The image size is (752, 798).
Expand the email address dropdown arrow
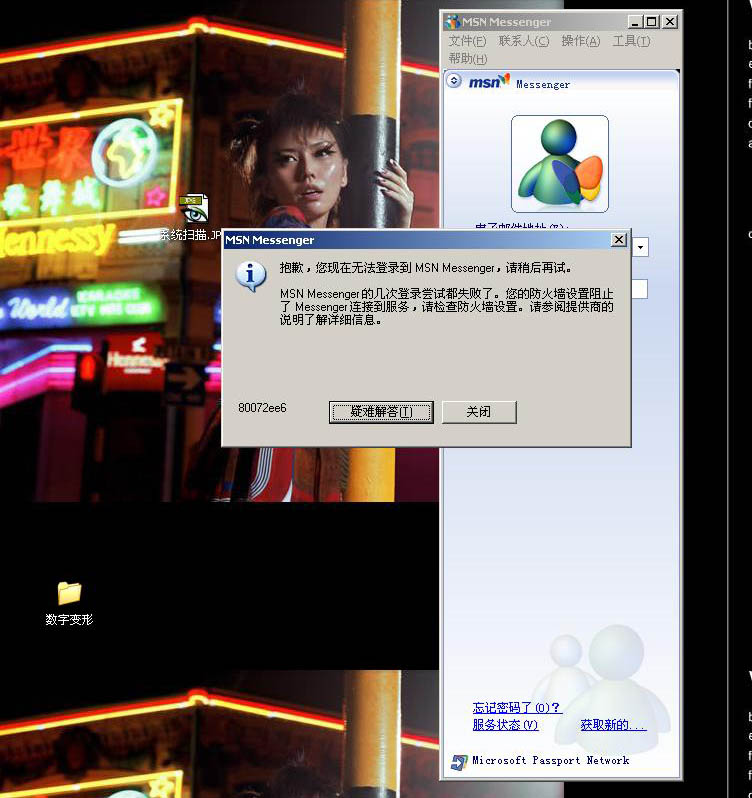[x=640, y=247]
